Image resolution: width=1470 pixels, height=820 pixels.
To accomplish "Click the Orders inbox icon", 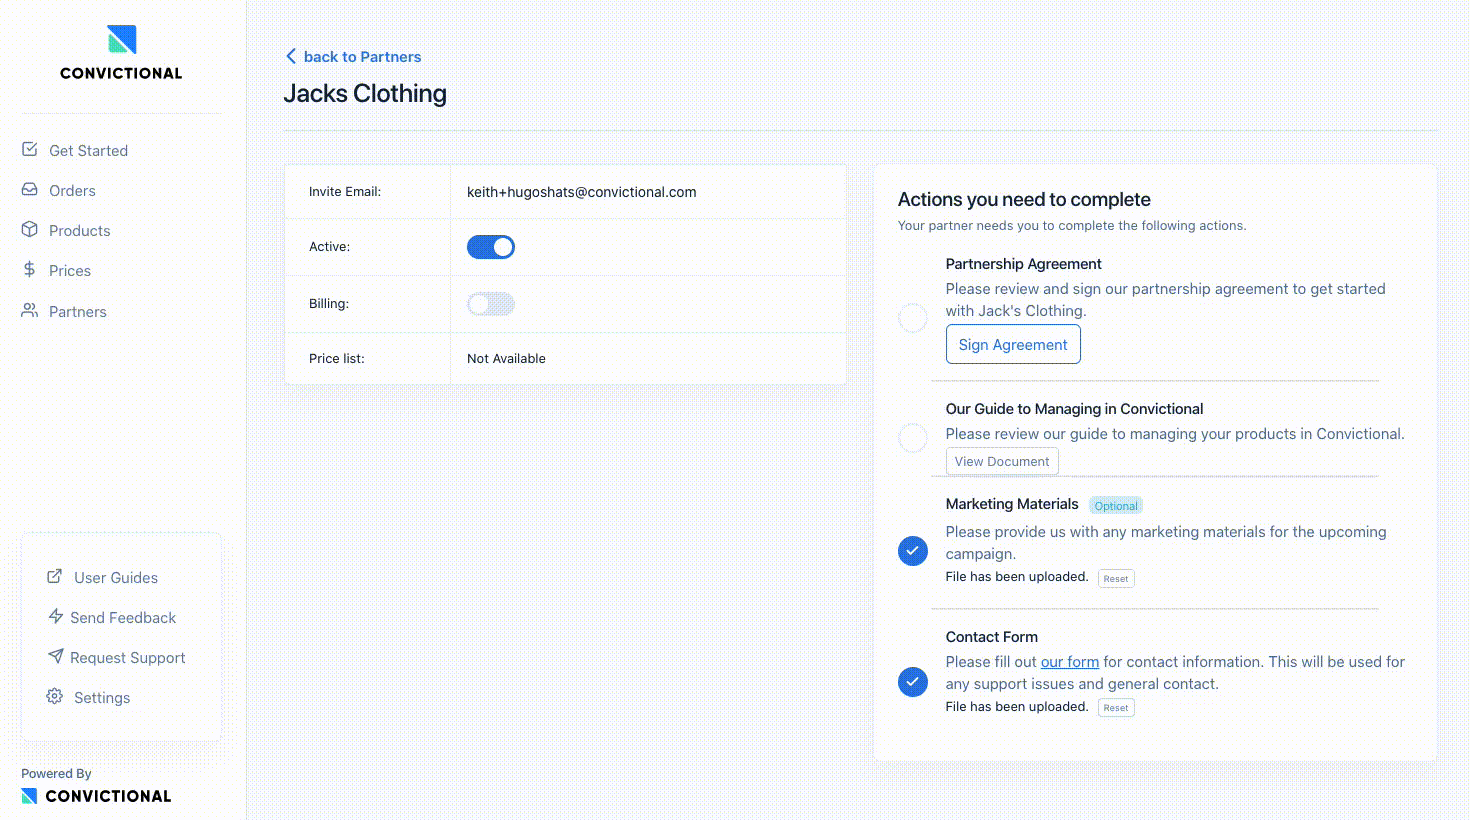I will pos(30,189).
